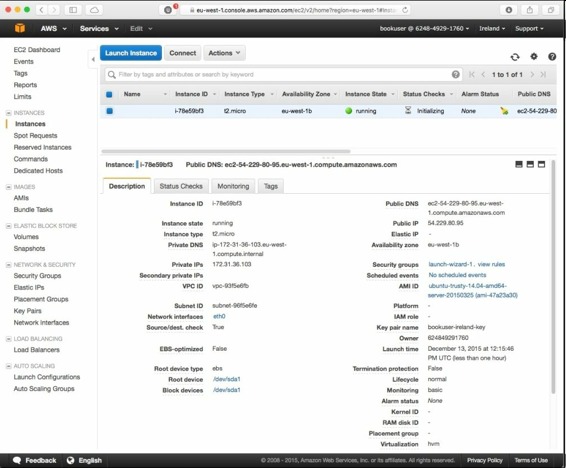Open the Services dropdown
This screenshot has width=566, height=468.
coord(99,29)
